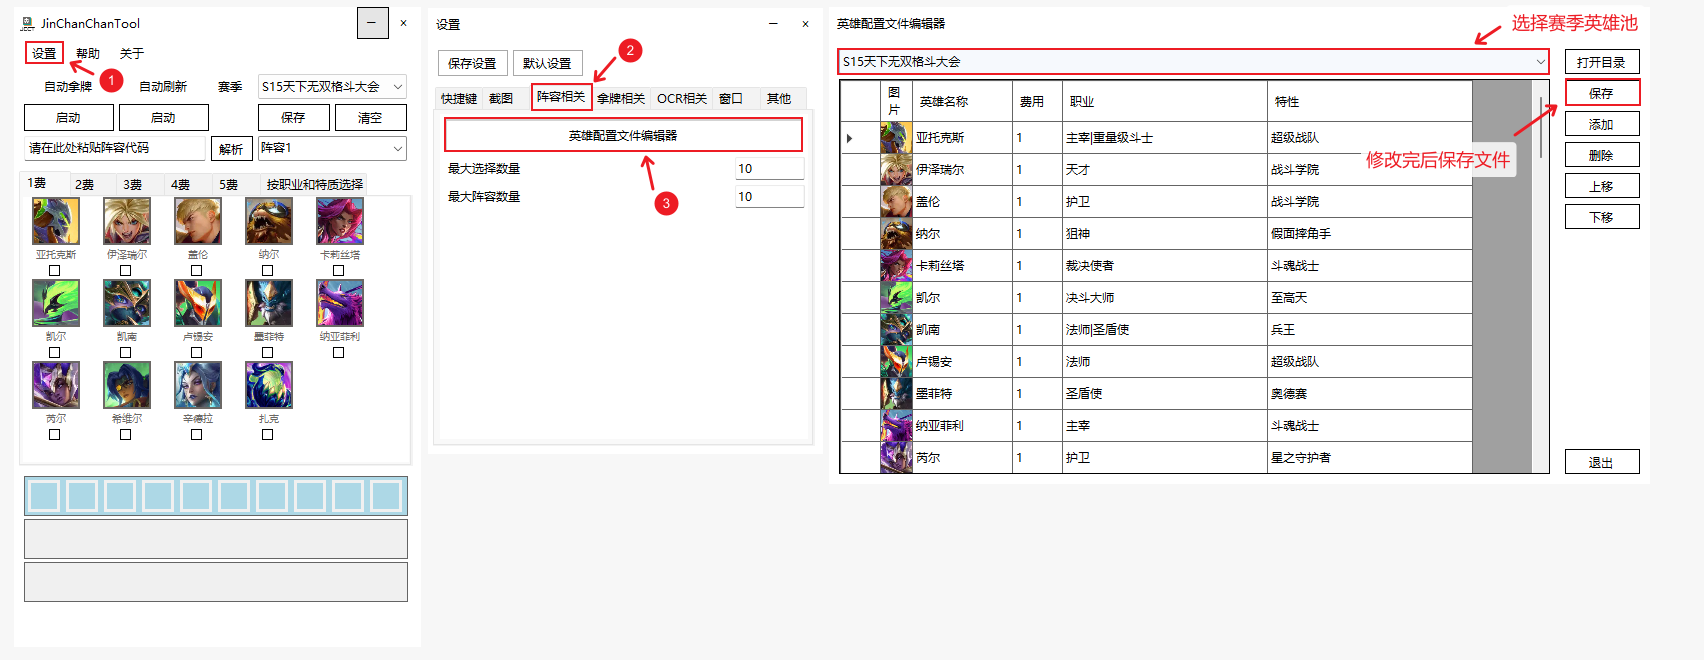Click the 删除 button in hero editor
The height and width of the screenshot is (660, 1704).
coord(1601,155)
